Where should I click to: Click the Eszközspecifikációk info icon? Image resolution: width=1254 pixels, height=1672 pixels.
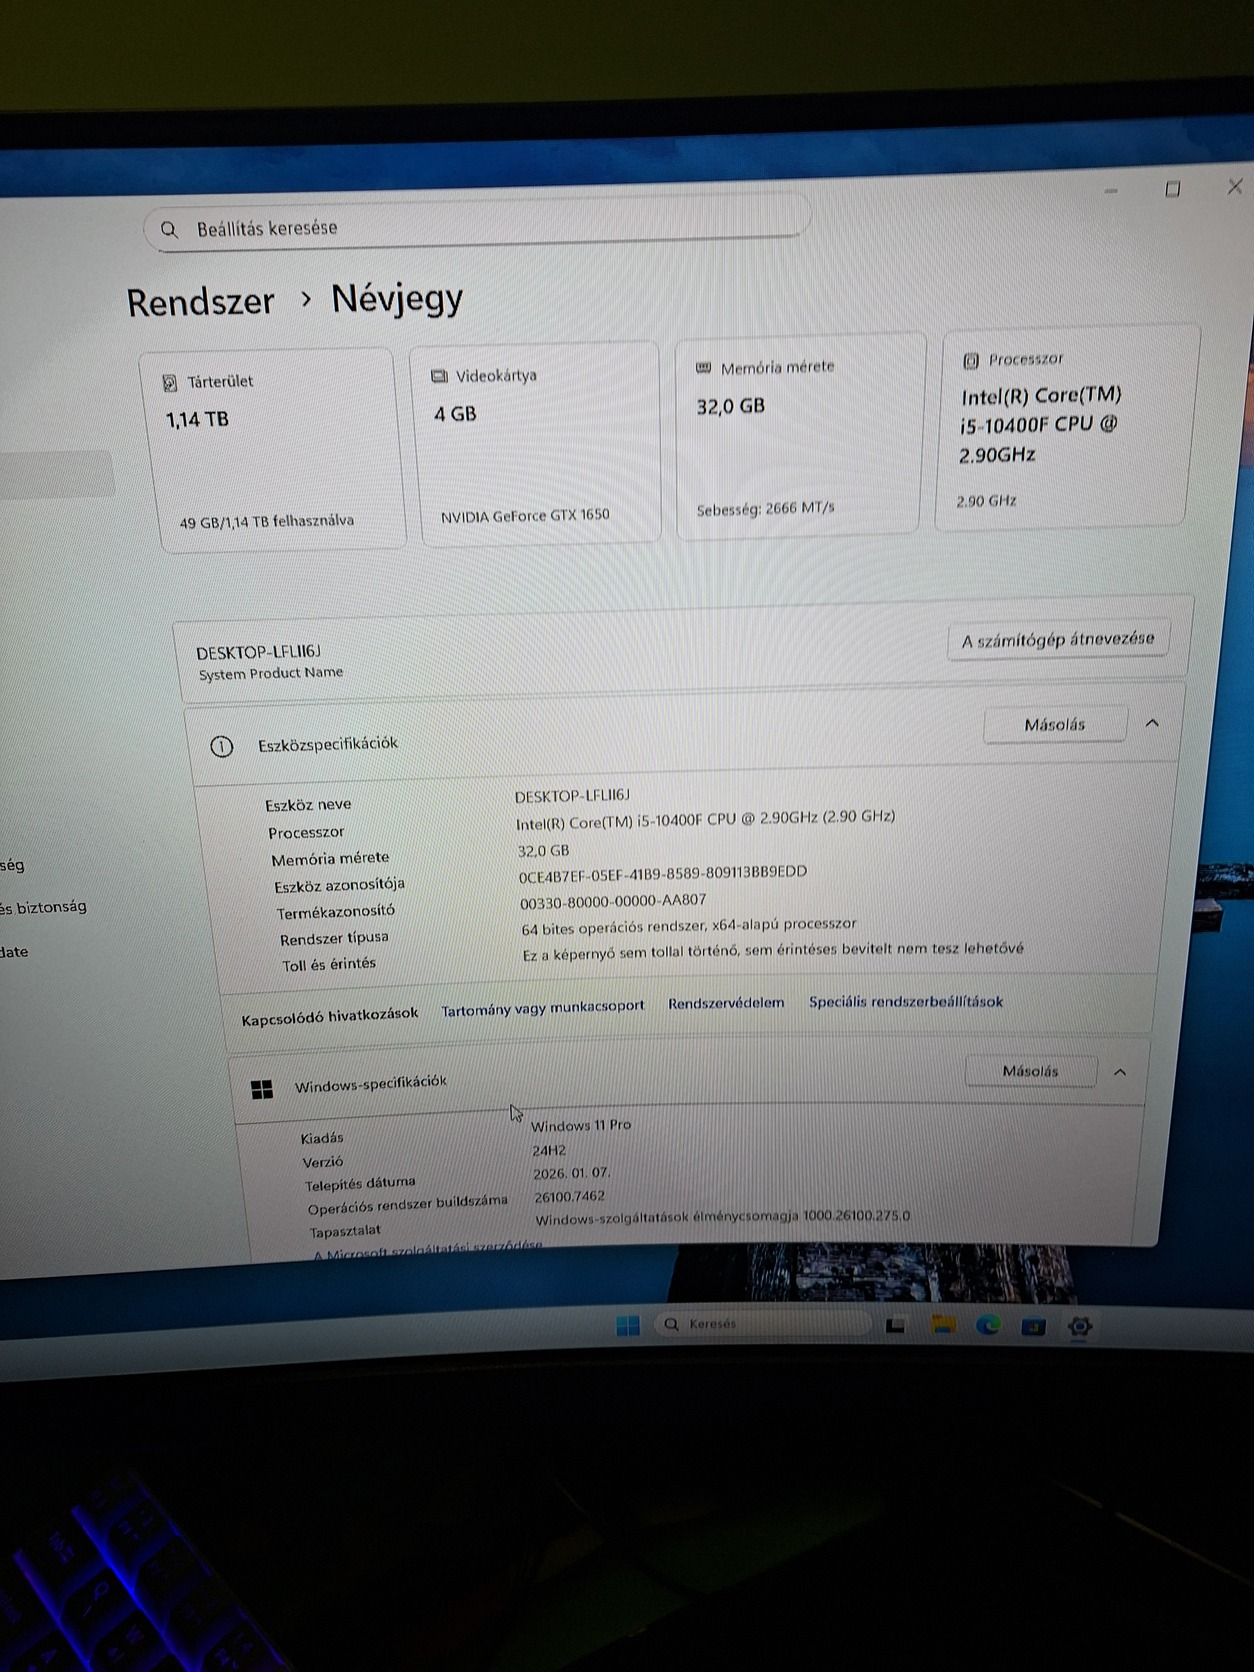click(222, 746)
